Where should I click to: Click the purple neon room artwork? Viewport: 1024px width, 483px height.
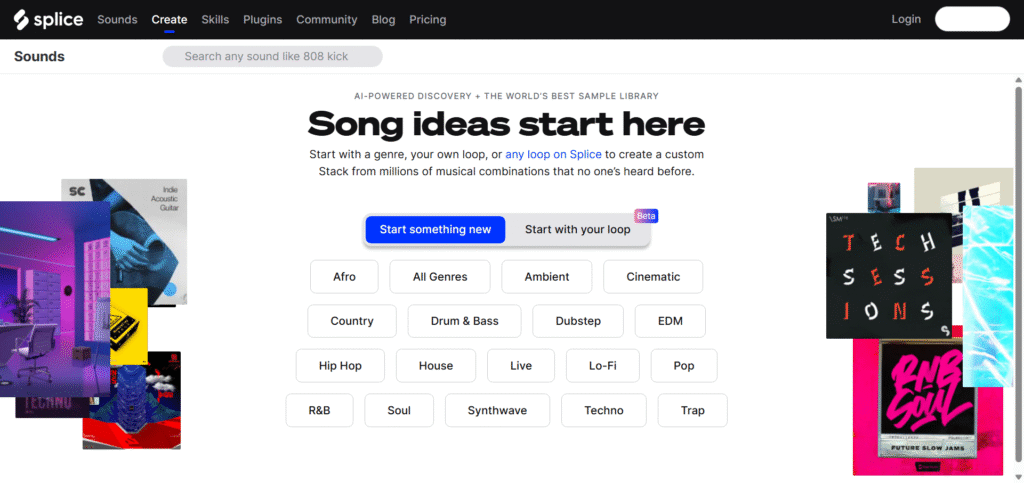tap(55, 298)
